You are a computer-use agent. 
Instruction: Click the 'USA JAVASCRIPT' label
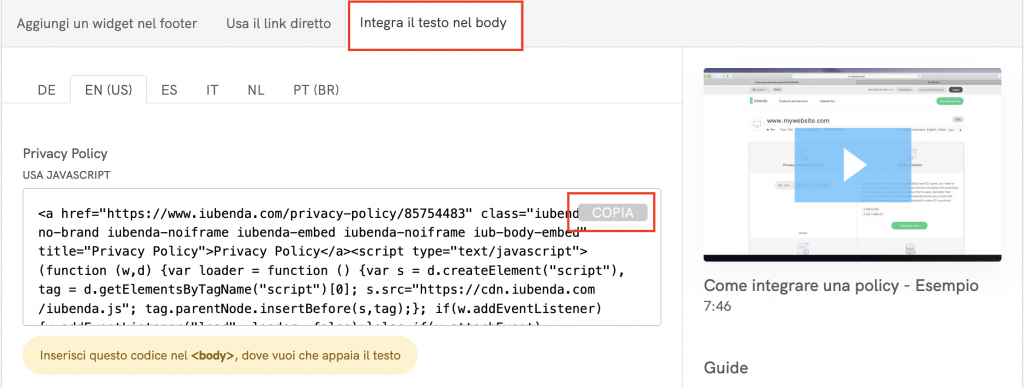(67, 175)
